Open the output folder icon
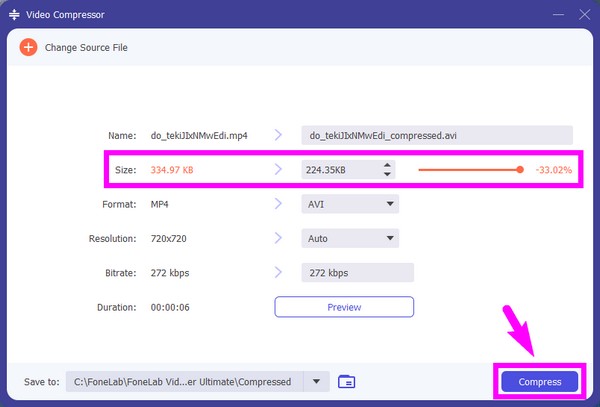This screenshot has height=407, width=600. coord(346,381)
